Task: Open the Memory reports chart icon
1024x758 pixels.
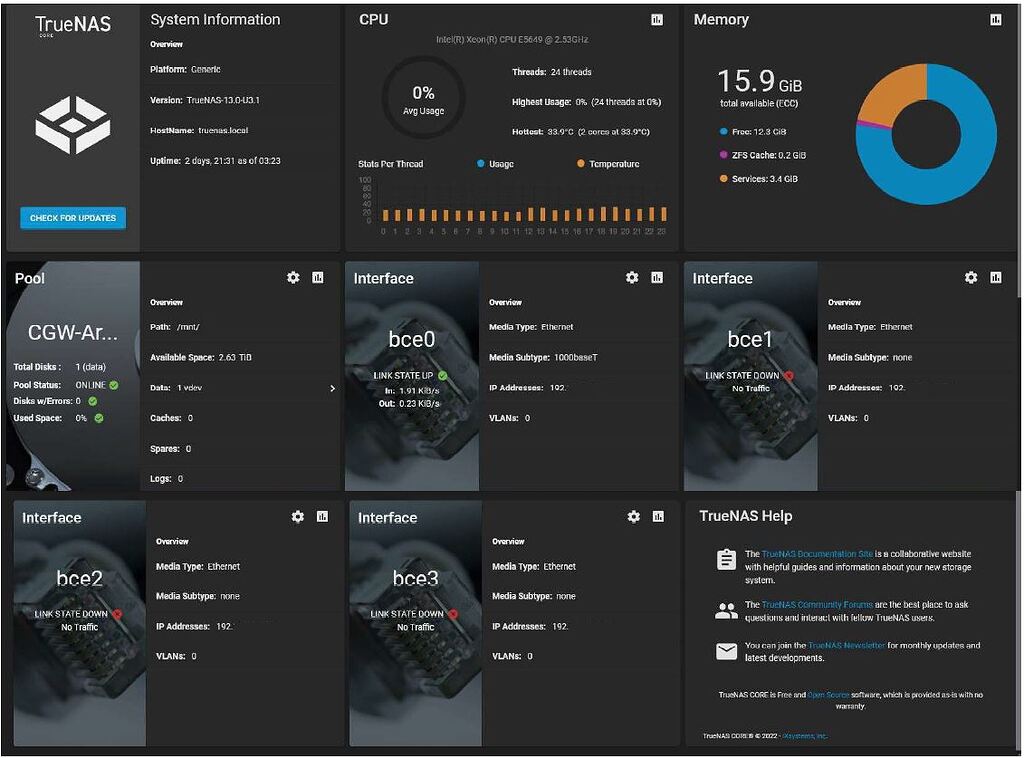Action: click(x=995, y=18)
